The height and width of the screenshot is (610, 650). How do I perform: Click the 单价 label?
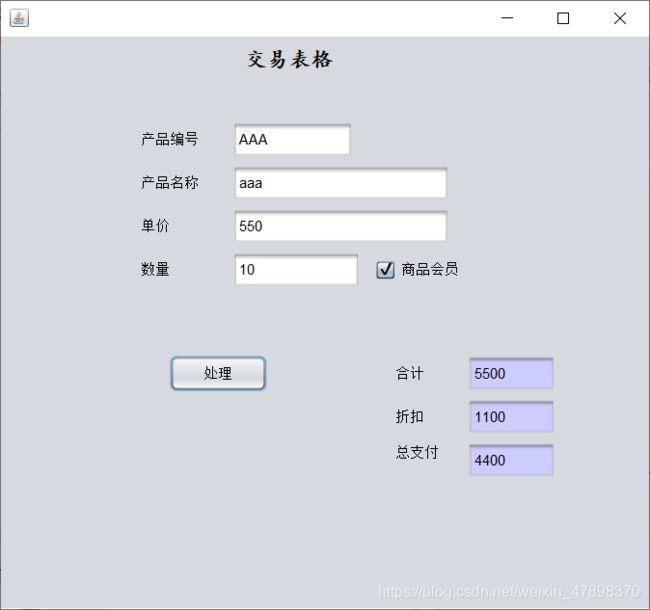(x=155, y=226)
